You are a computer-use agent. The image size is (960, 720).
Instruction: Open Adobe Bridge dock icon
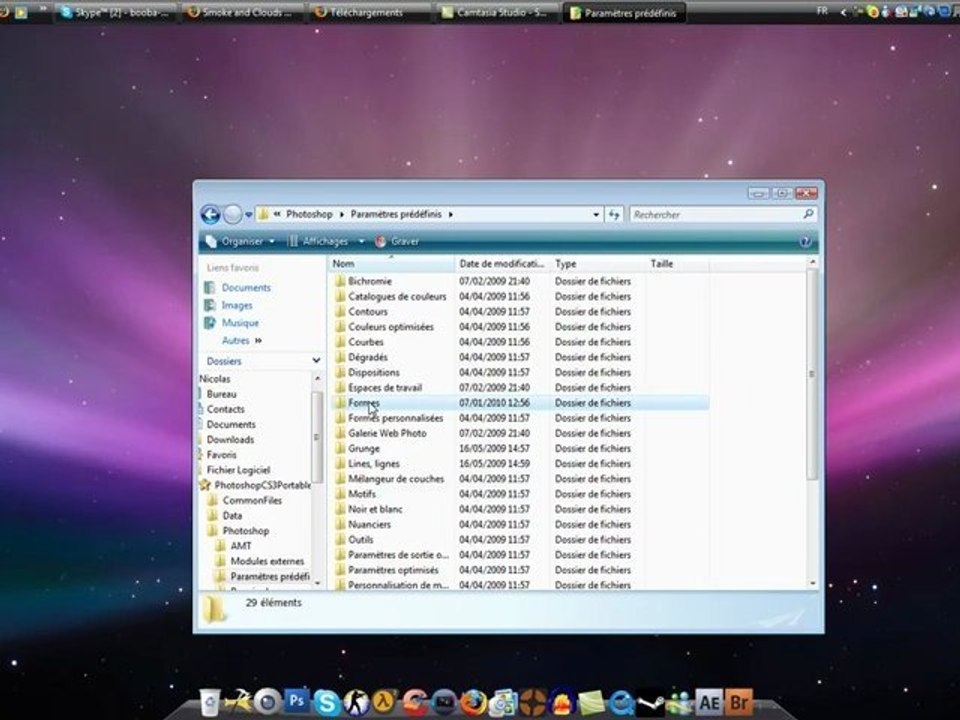[x=739, y=702]
